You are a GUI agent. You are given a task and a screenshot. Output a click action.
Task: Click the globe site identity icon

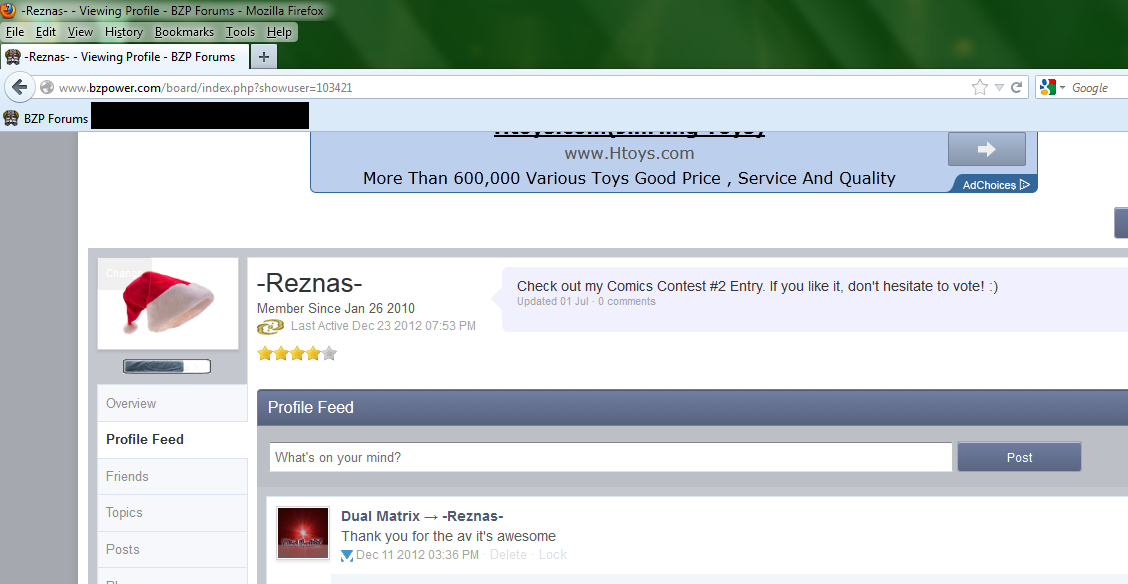(x=47, y=88)
